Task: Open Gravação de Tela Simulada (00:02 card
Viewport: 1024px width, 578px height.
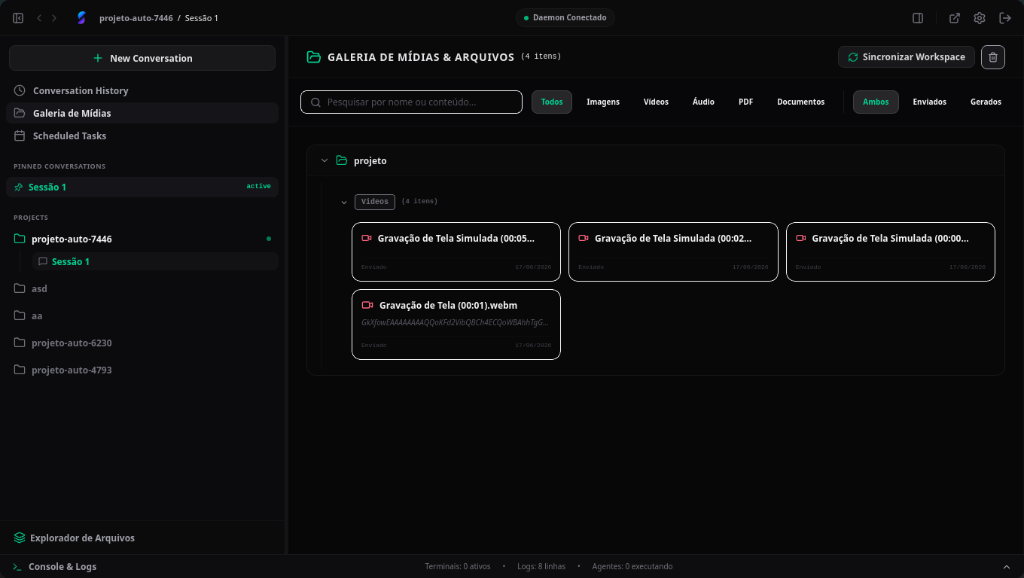Action: (673, 252)
